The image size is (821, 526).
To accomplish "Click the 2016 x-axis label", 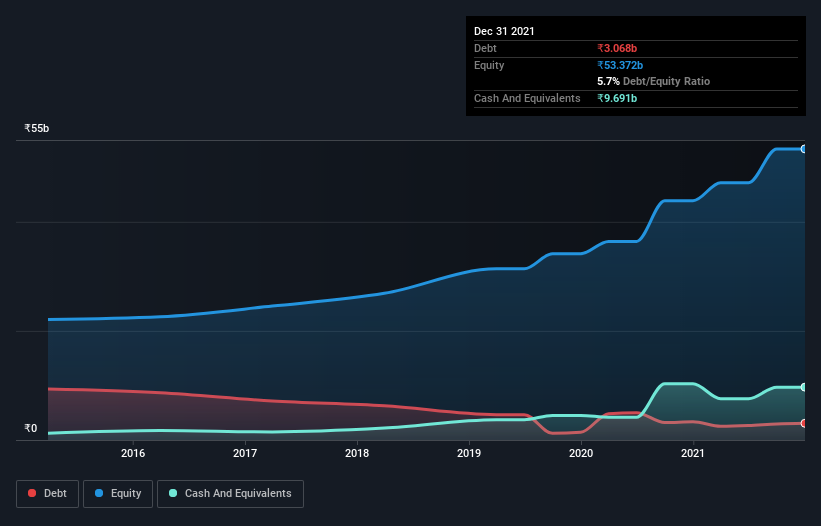I will (x=133, y=453).
